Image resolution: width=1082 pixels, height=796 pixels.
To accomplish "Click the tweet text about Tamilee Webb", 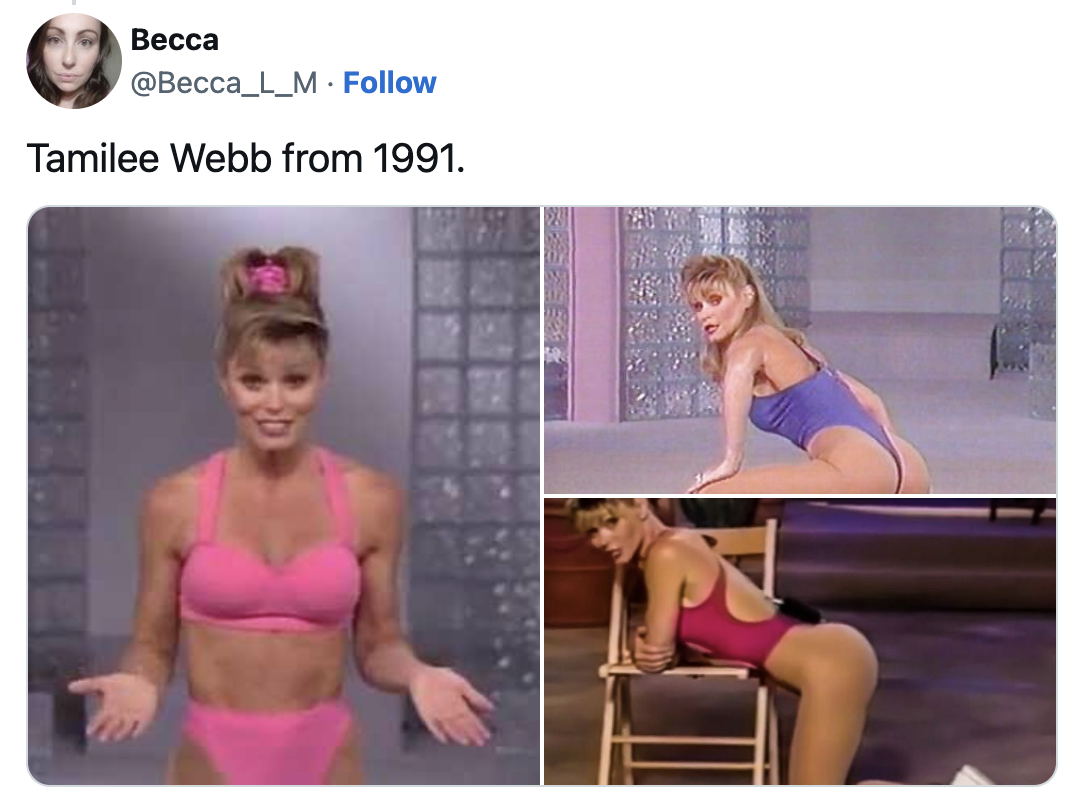I will tap(246, 158).
